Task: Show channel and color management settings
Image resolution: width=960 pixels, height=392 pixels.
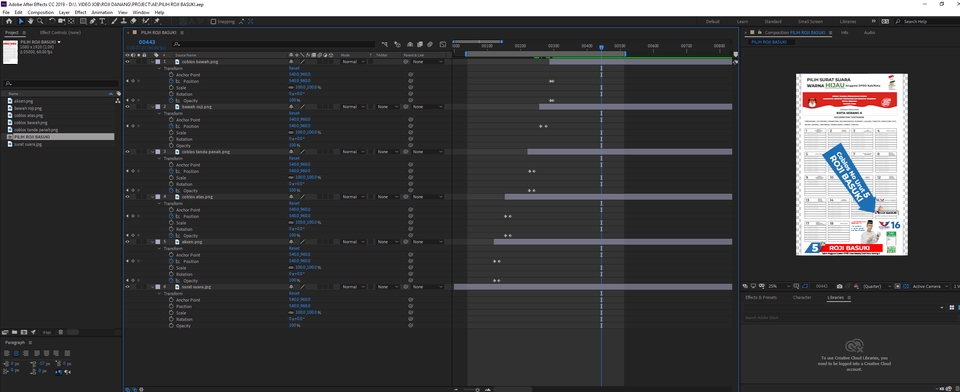Action: [856, 286]
